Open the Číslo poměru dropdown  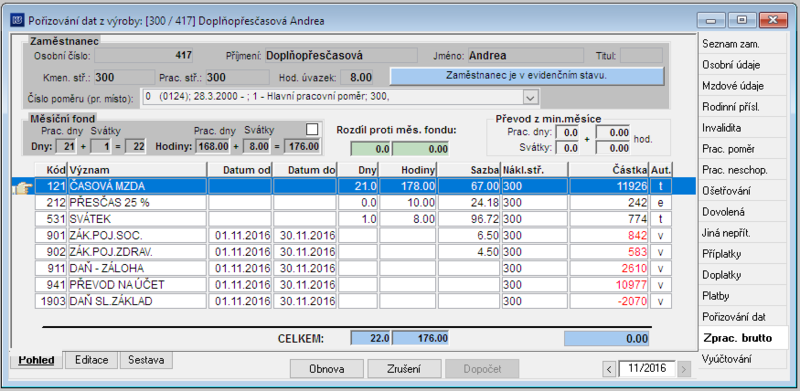[x=531, y=97]
